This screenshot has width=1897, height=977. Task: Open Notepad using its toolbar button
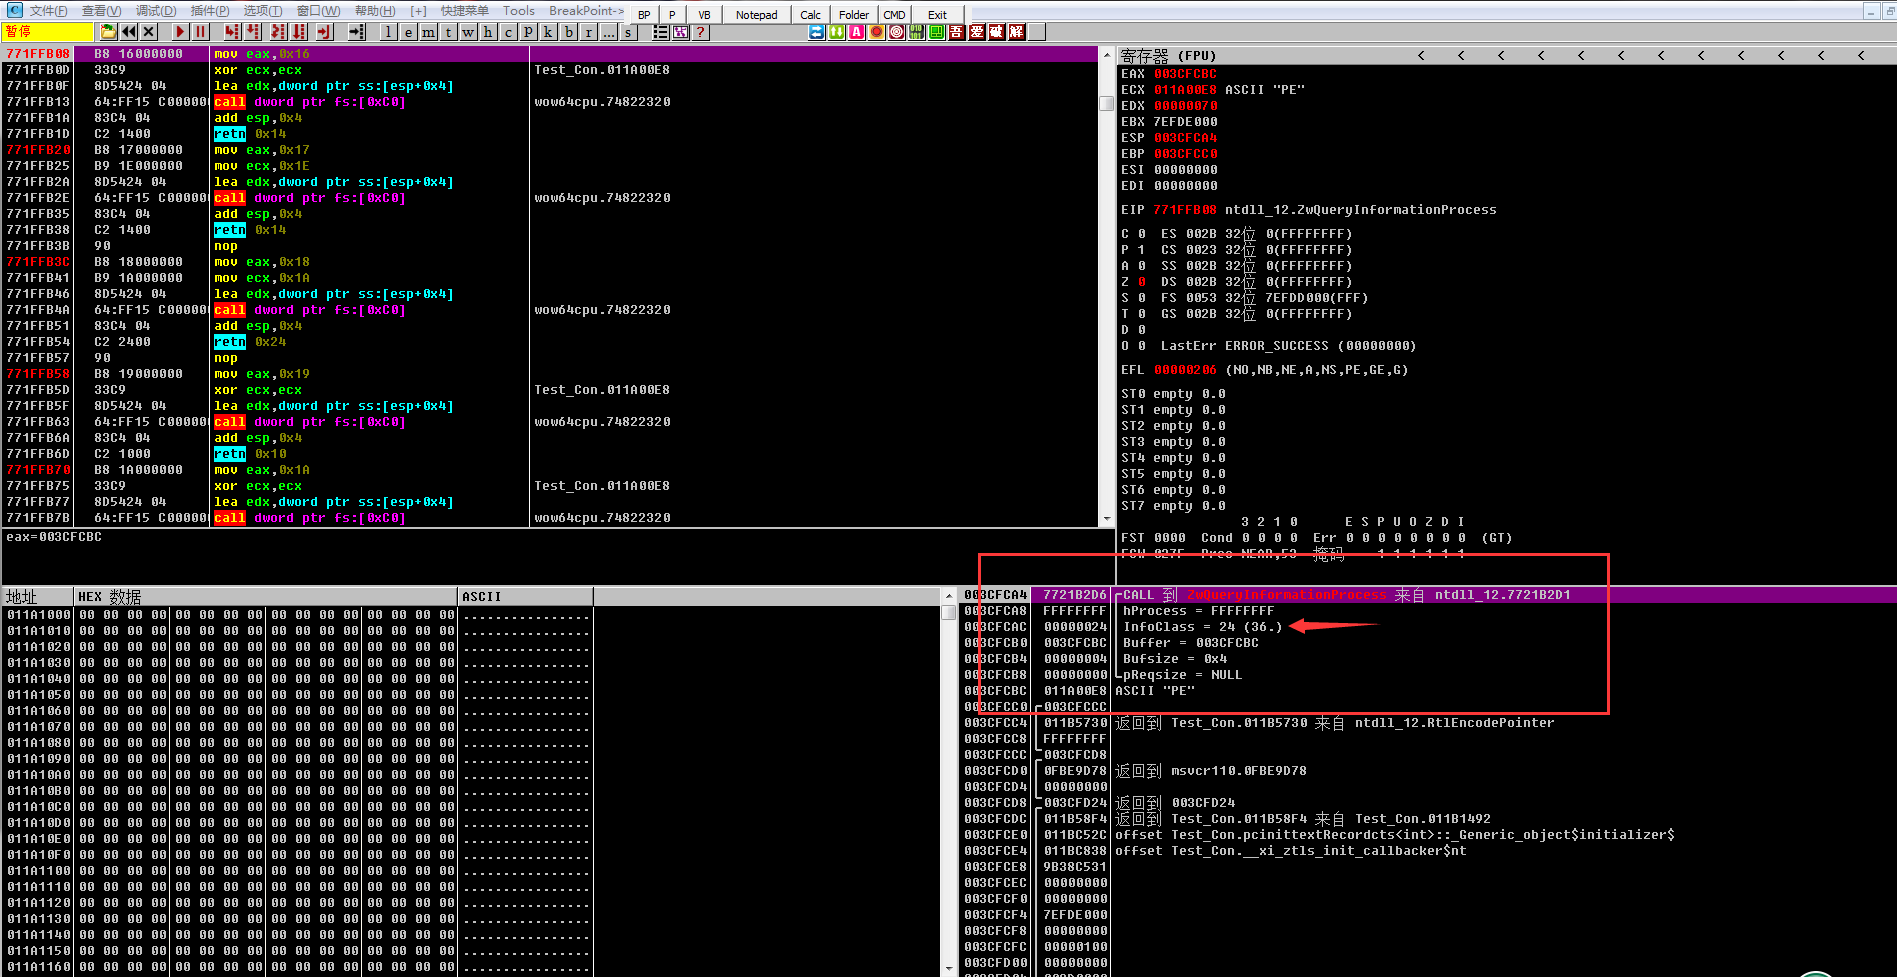(x=756, y=14)
